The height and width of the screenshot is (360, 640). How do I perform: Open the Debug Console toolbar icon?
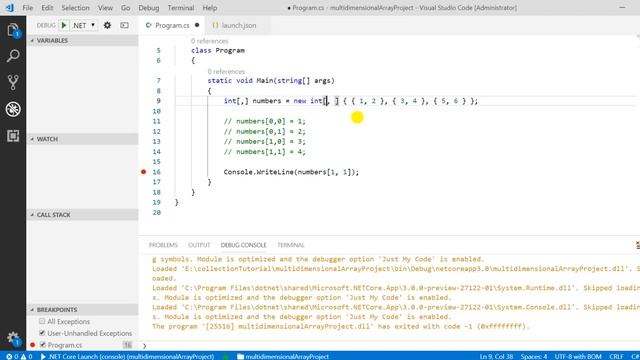pos(124,25)
